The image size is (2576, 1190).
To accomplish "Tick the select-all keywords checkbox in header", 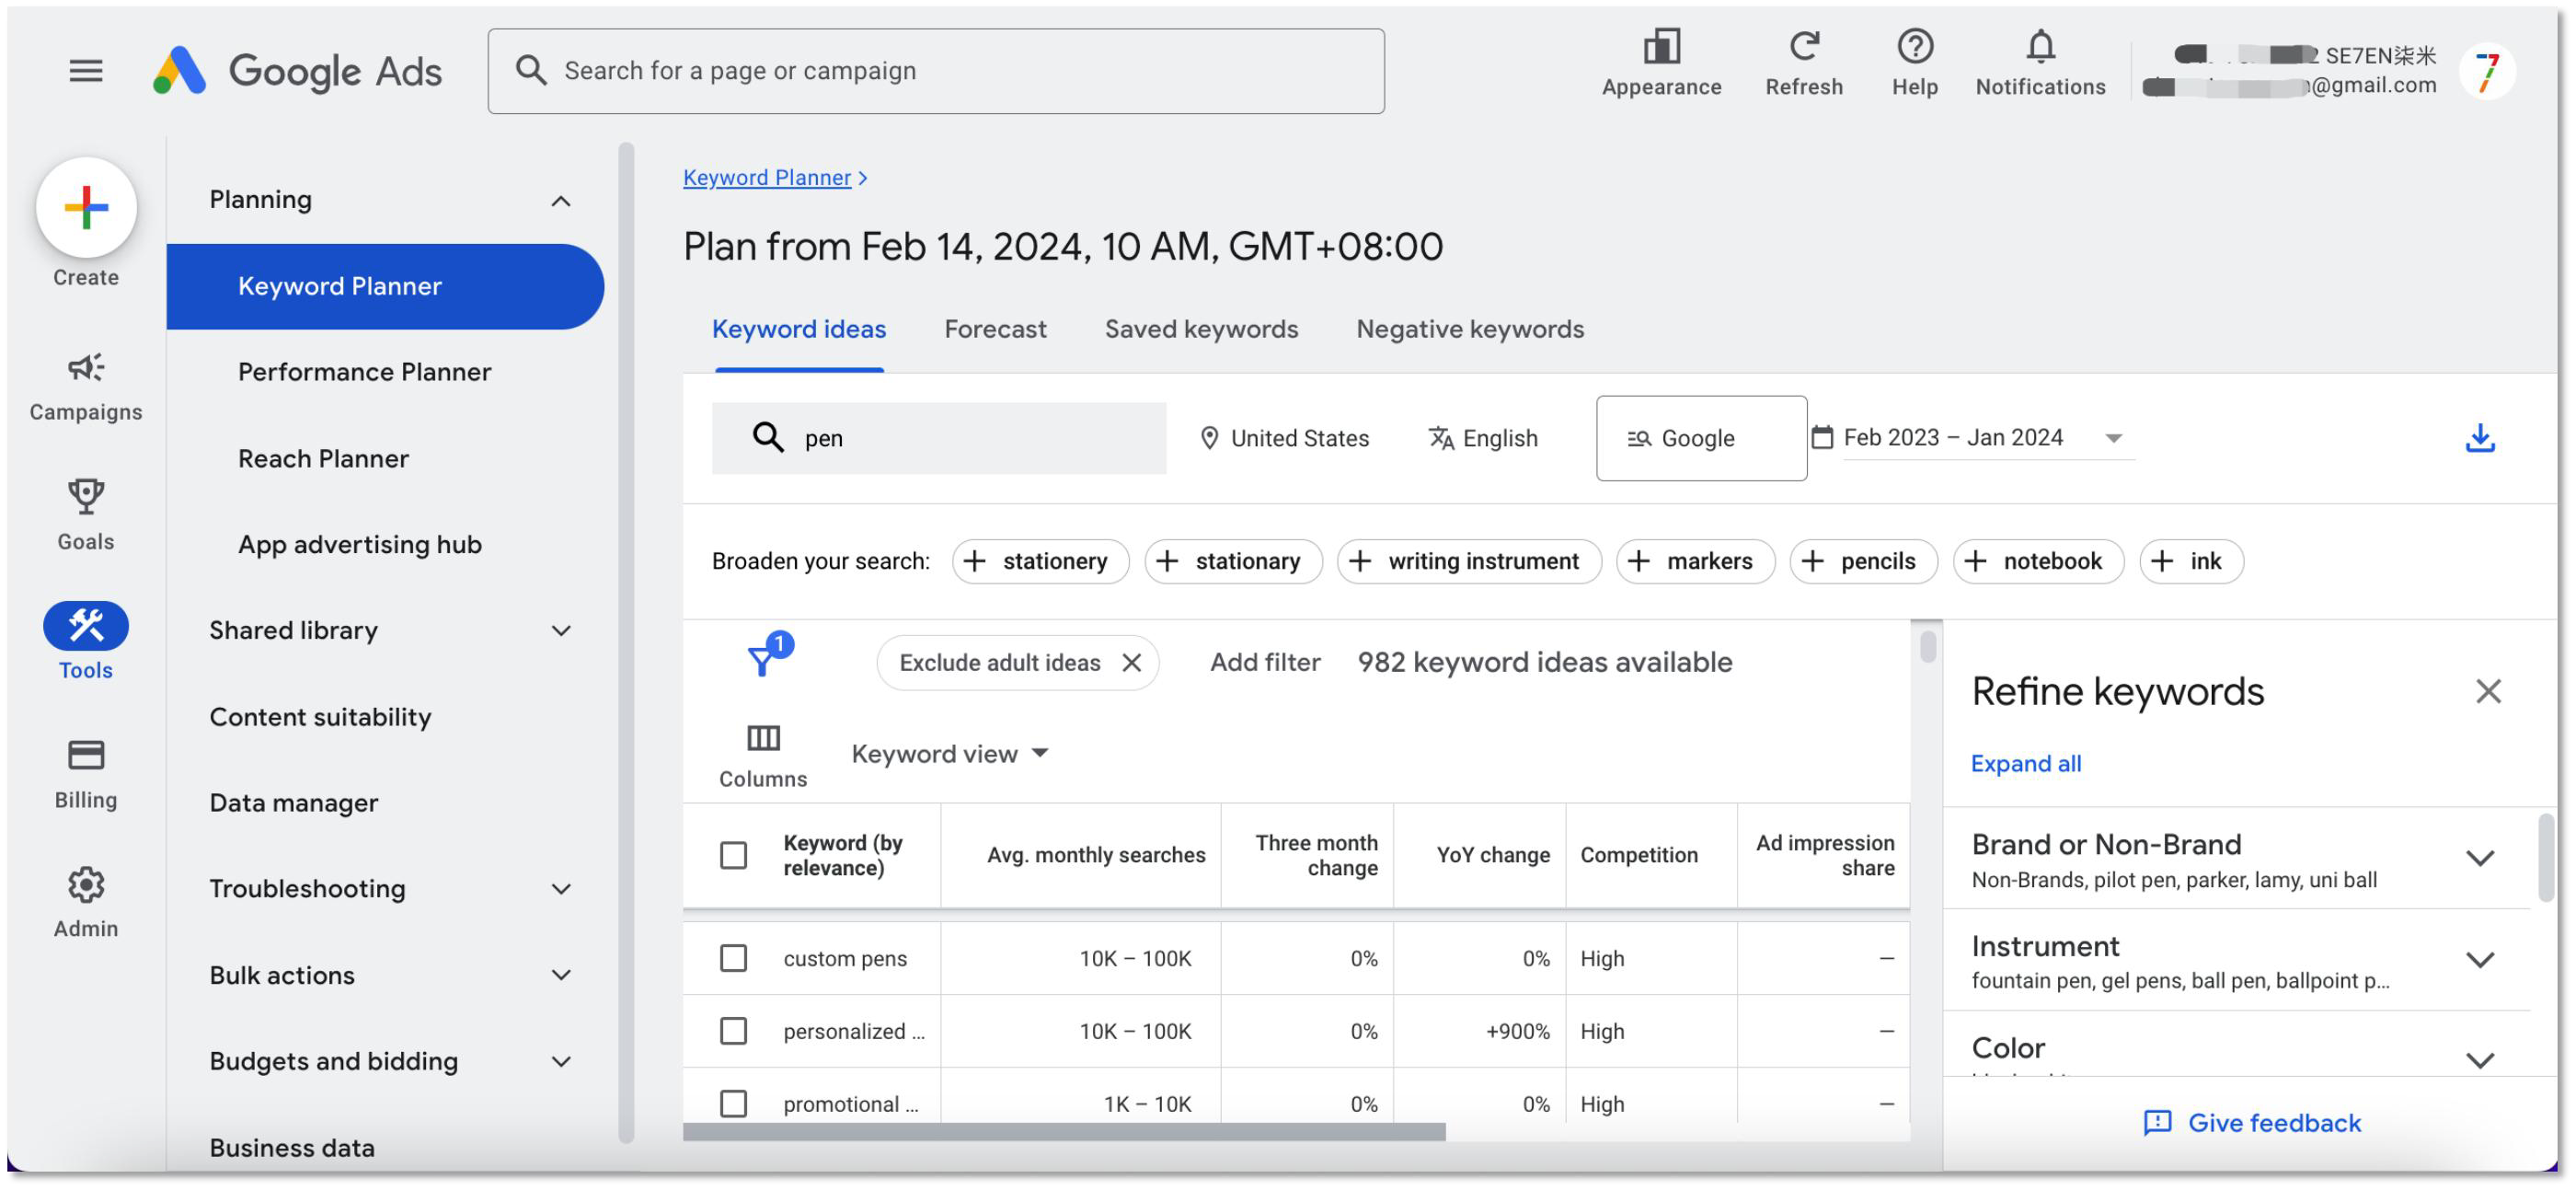I will (733, 855).
